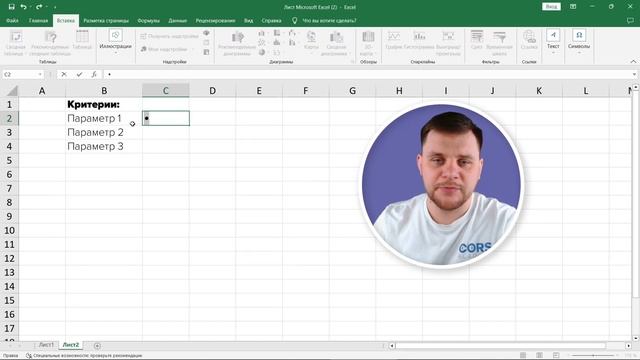Expand the Символы group dropdown

tap(579, 42)
